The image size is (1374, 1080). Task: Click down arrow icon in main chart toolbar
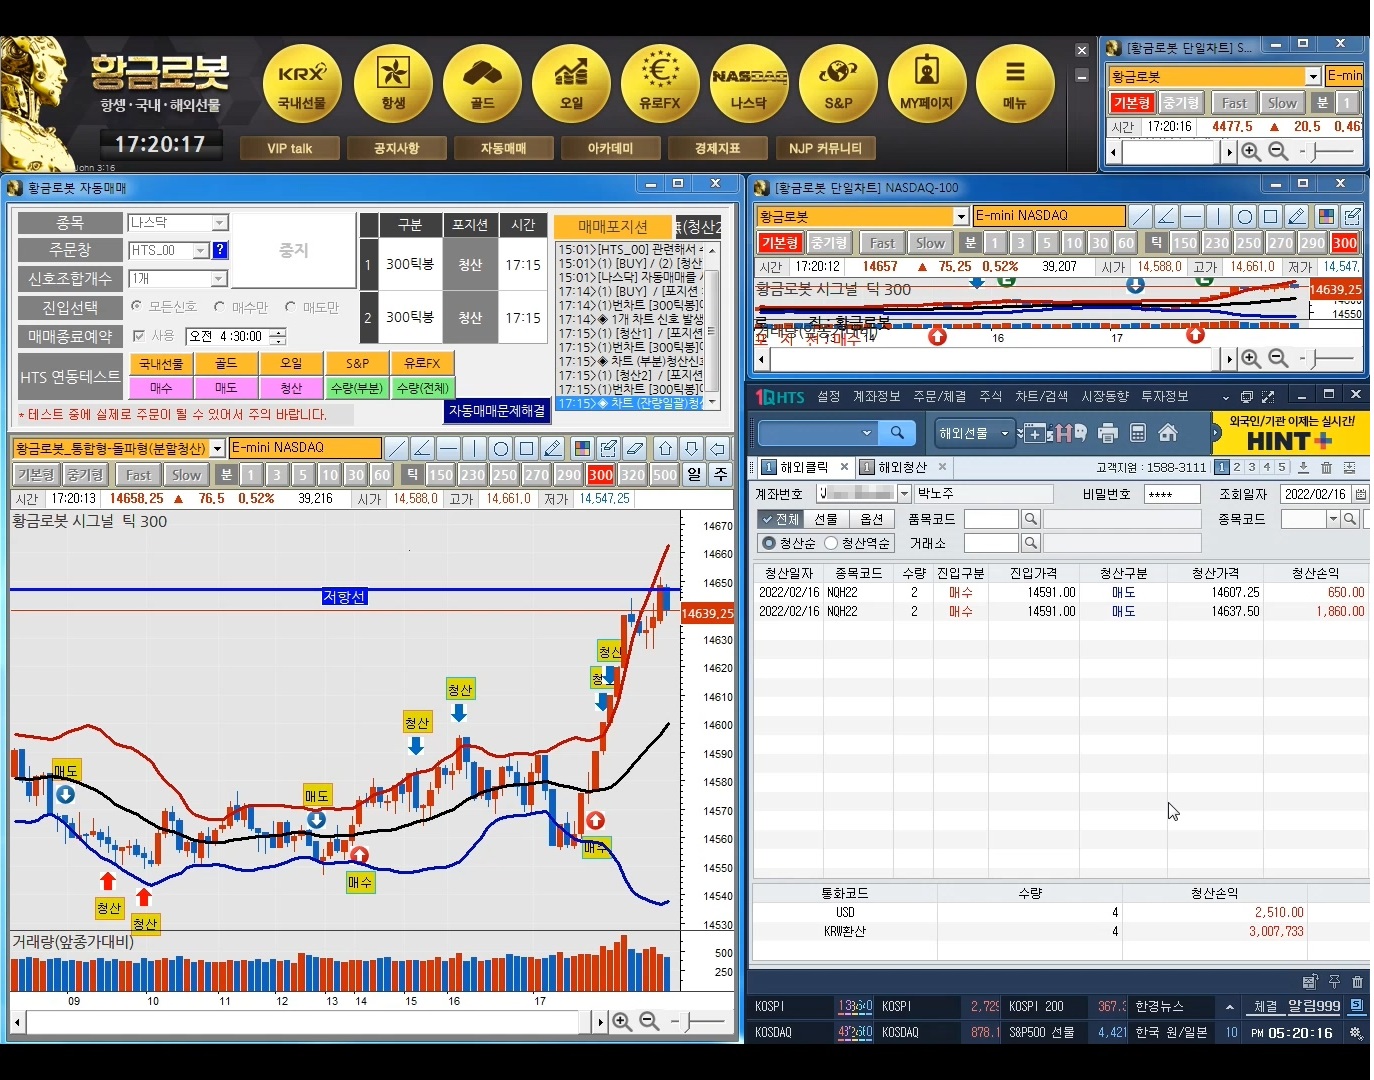[x=691, y=448]
